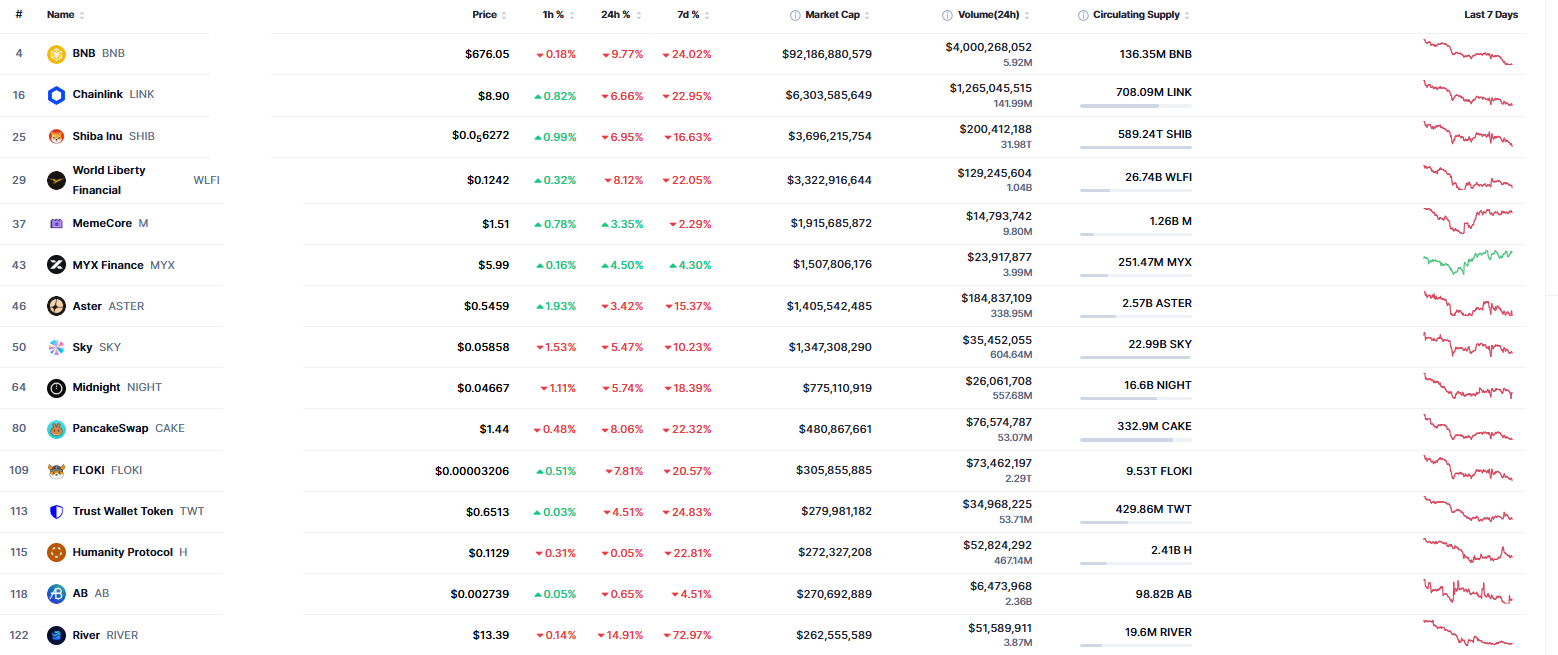This screenshot has width=1558, height=655.
Task: Open River 7-day sparkline chart
Action: (x=1467, y=634)
